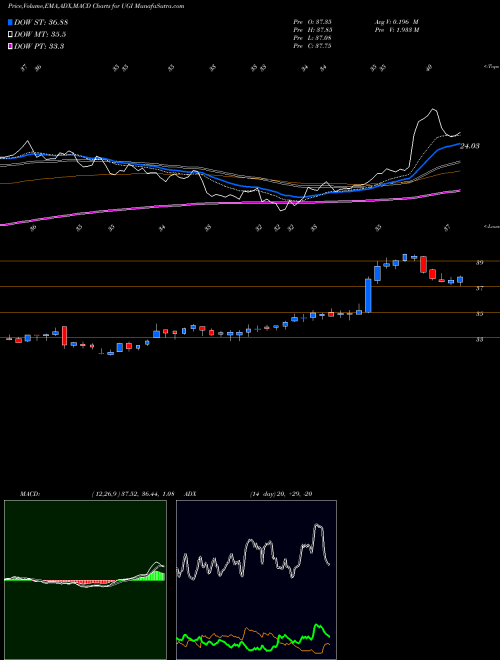Open the dark blue ADX chart panel

(x=256, y=580)
